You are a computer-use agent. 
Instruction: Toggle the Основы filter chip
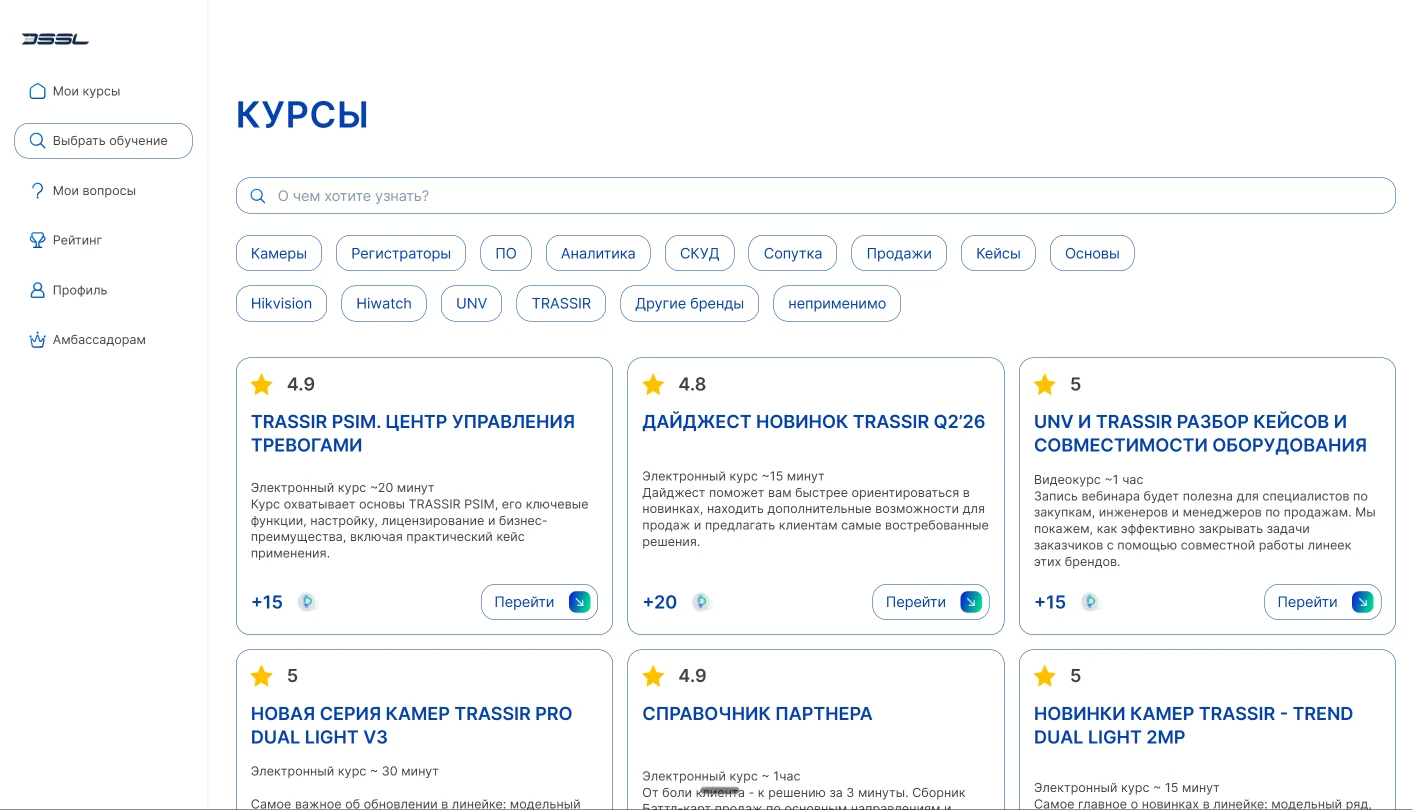[1092, 253]
